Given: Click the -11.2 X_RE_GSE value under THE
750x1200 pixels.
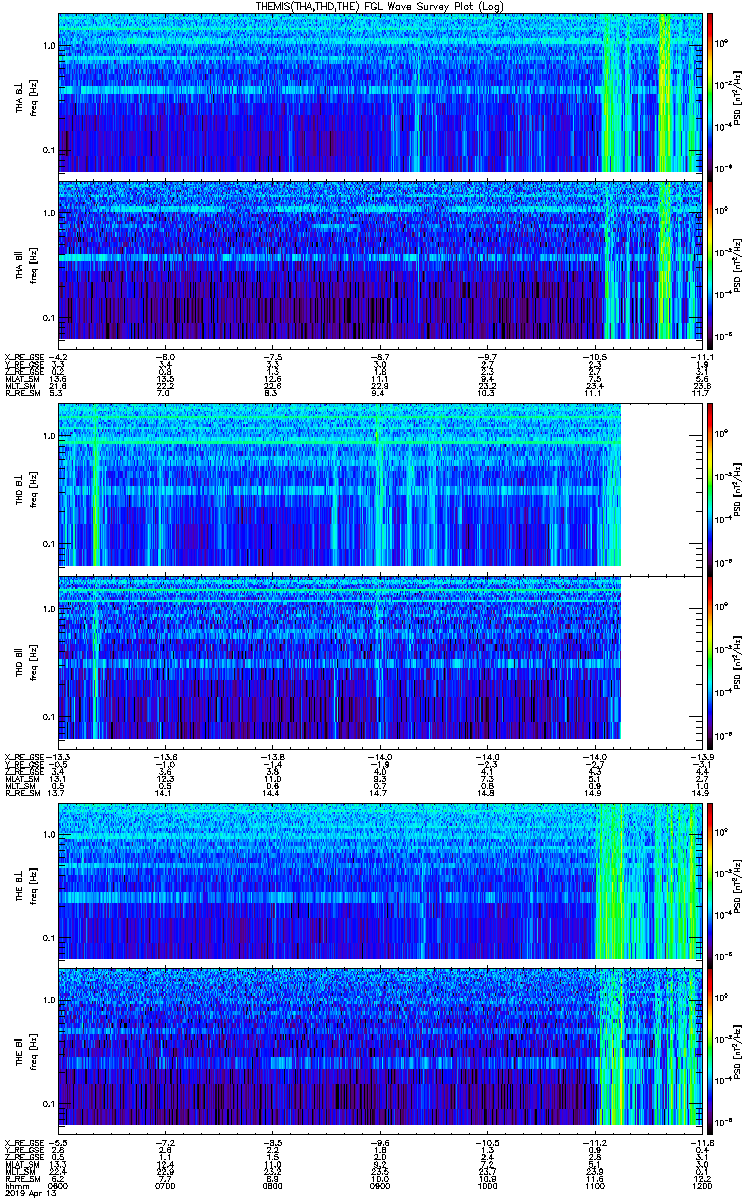Looking at the screenshot, I should 594,1143.
